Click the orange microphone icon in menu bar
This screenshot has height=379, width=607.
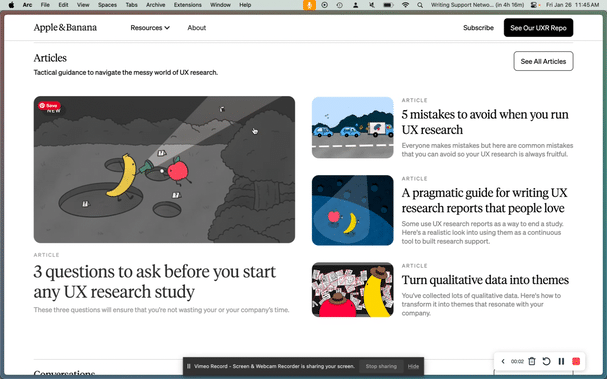point(309,5)
